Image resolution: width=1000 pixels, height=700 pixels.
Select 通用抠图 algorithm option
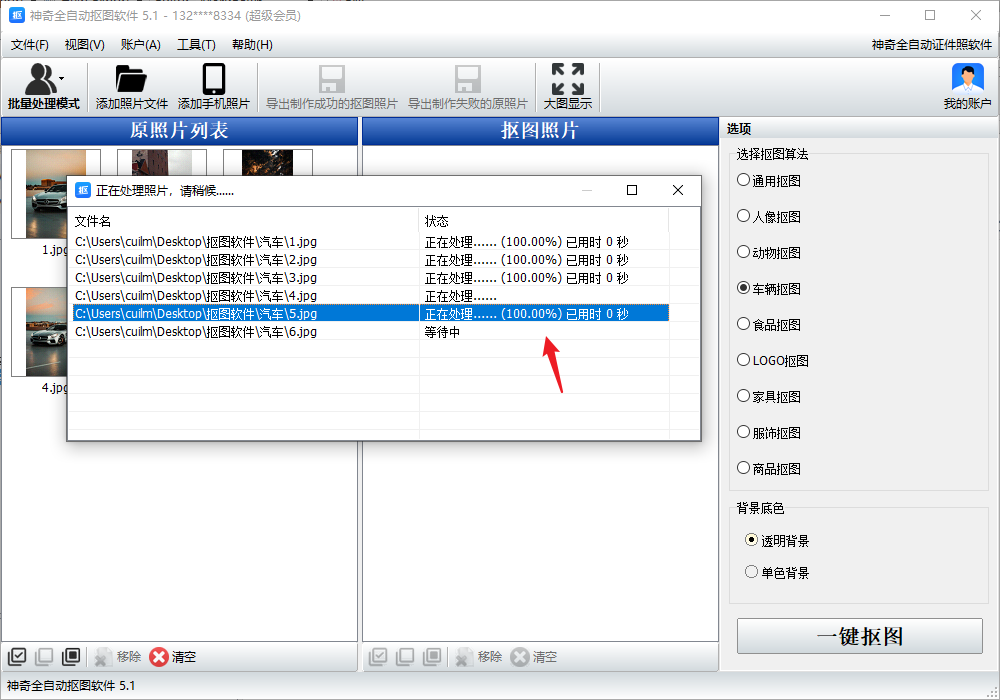tap(743, 180)
